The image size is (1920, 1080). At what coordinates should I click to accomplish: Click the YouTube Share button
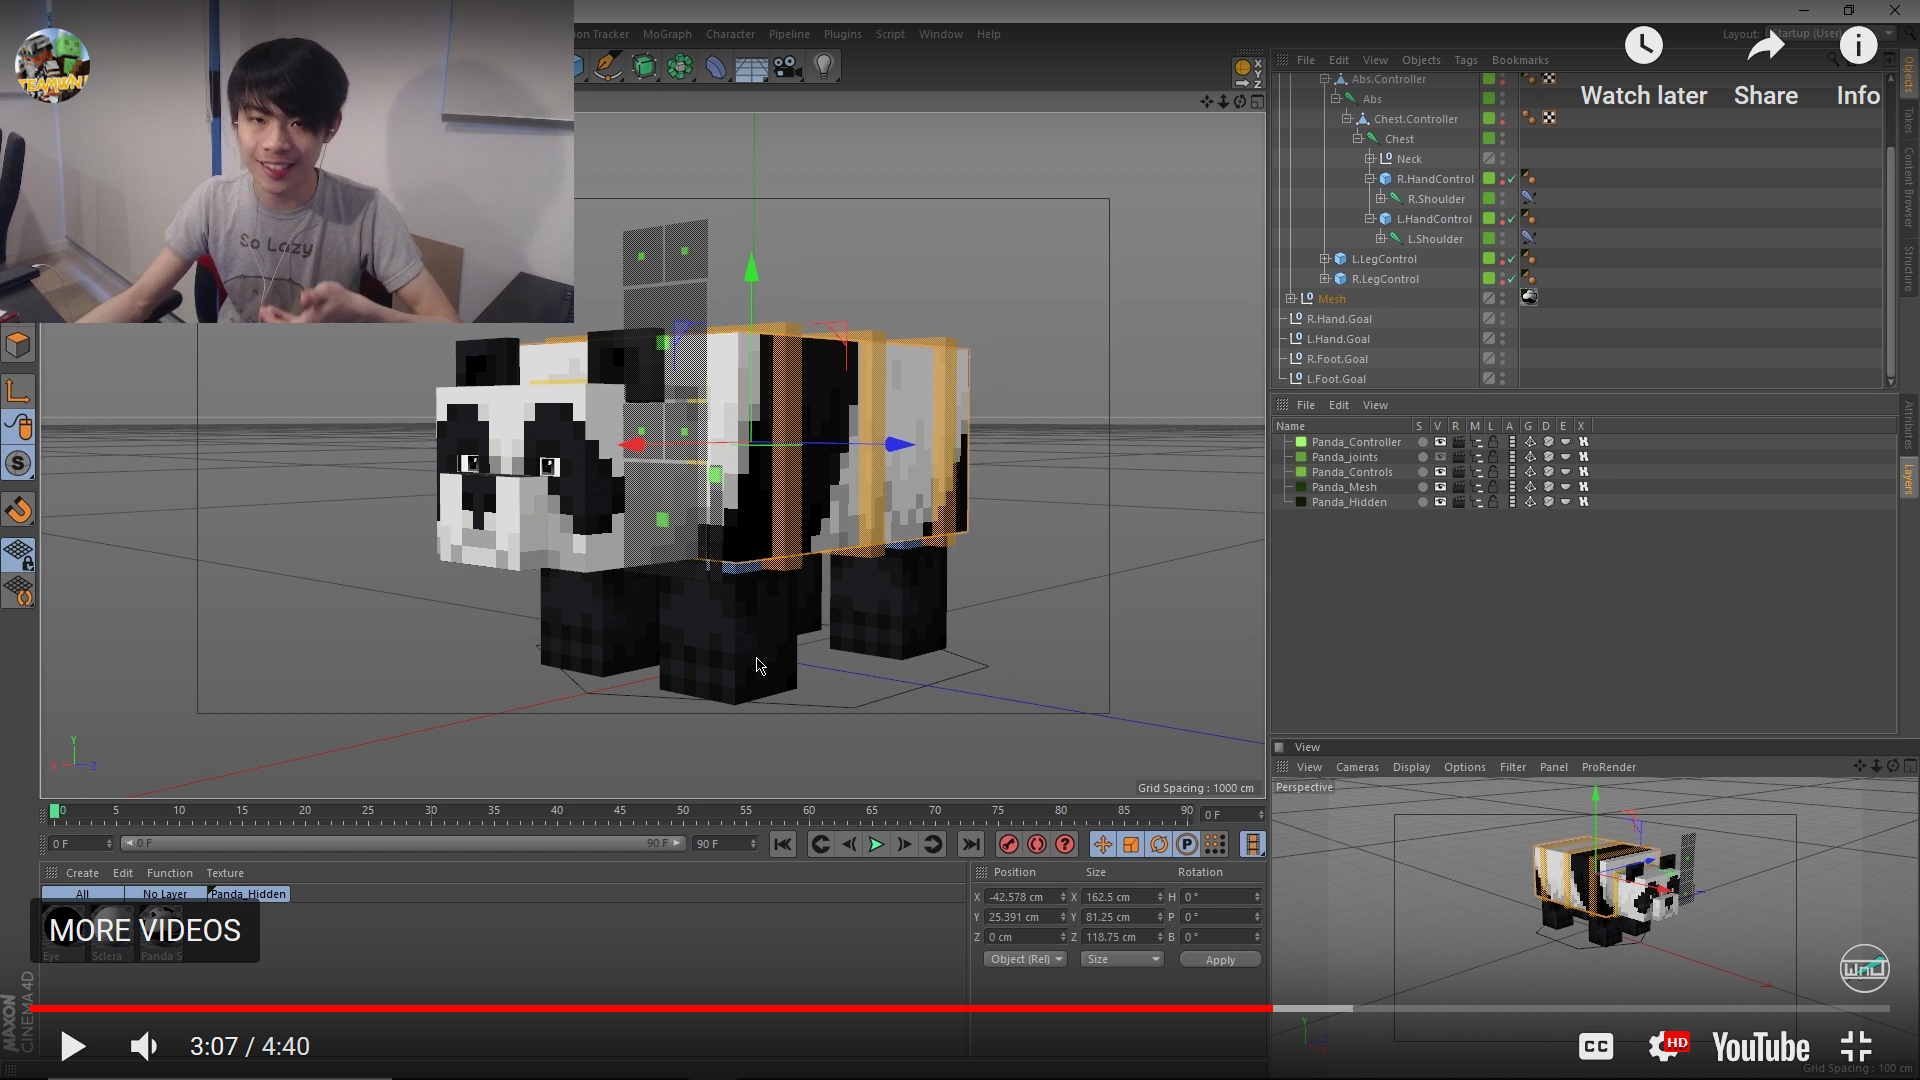click(x=1766, y=68)
